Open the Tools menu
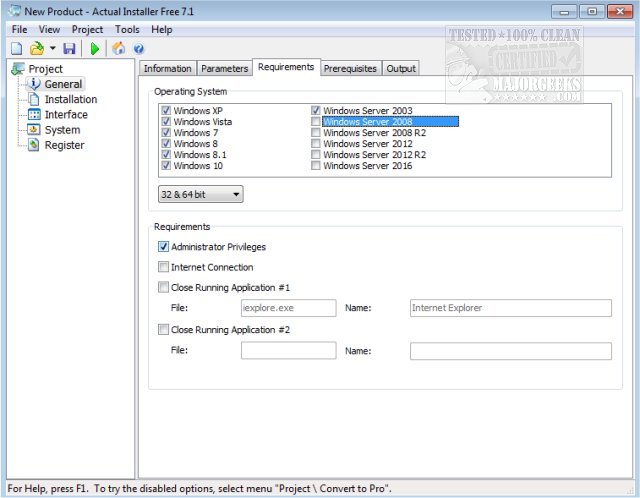The height and width of the screenshot is (498, 640). [127, 29]
